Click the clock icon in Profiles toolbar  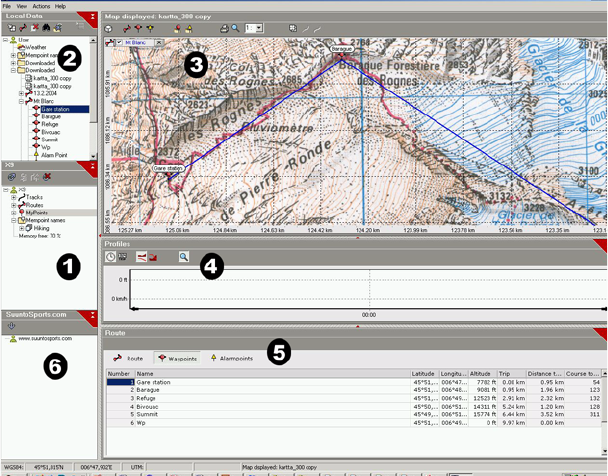click(x=111, y=257)
